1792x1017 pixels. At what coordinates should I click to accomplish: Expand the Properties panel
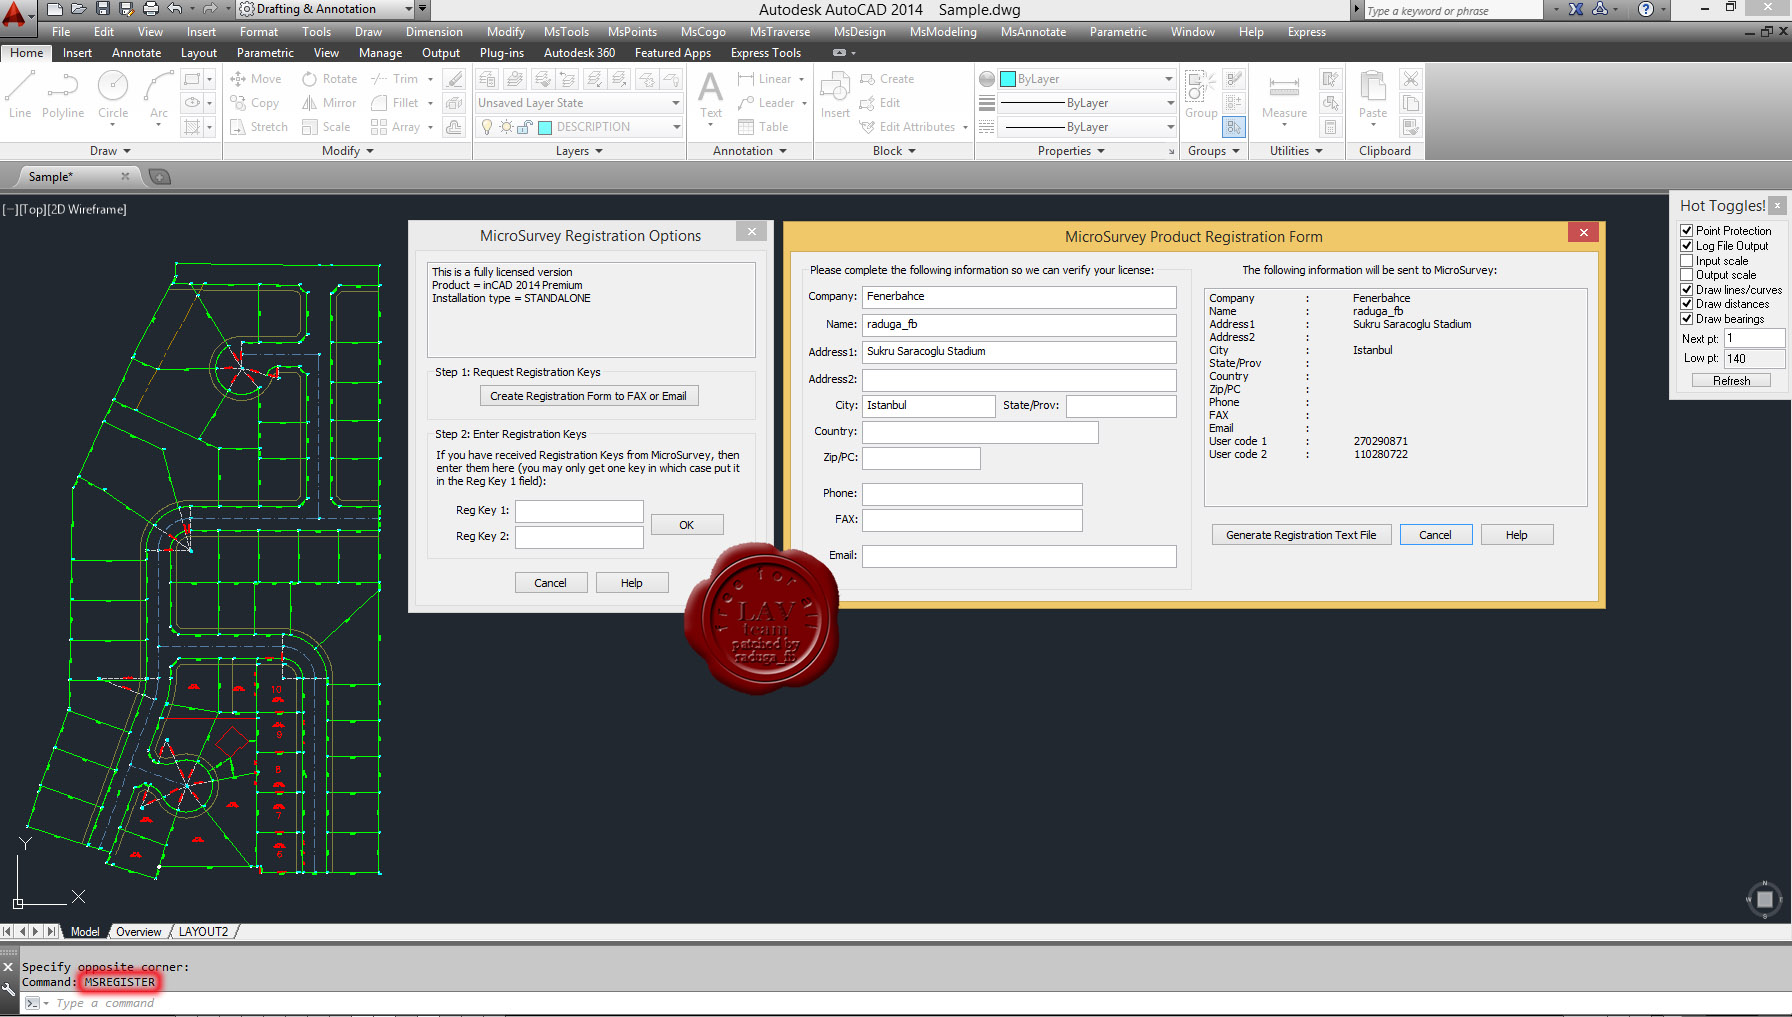click(1071, 151)
